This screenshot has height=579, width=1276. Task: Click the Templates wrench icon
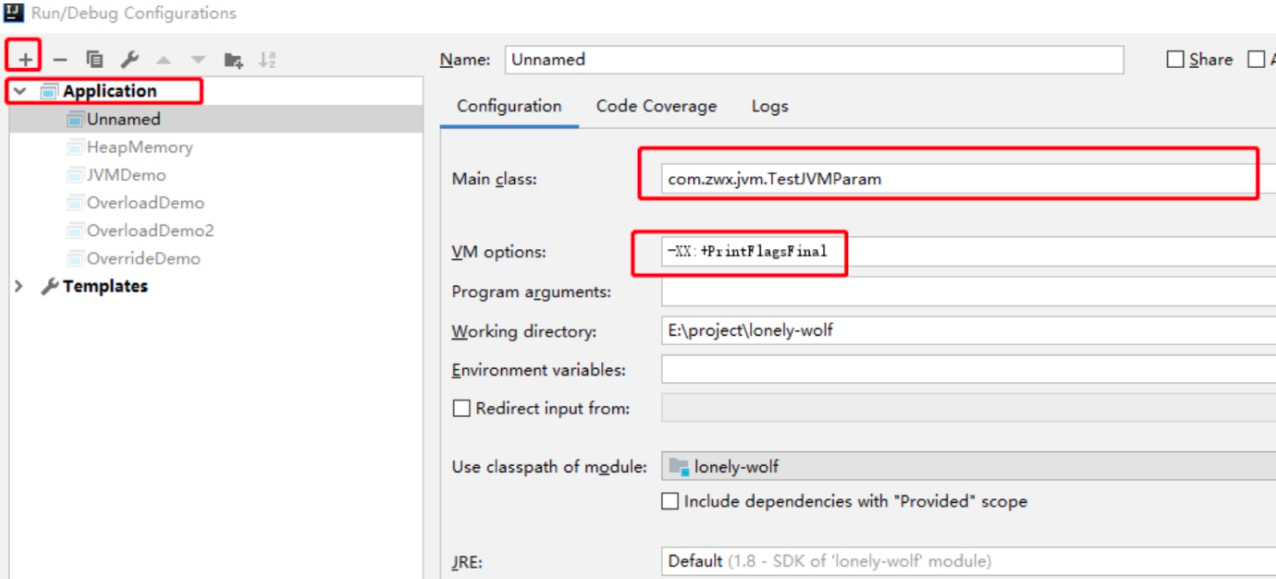tap(49, 287)
